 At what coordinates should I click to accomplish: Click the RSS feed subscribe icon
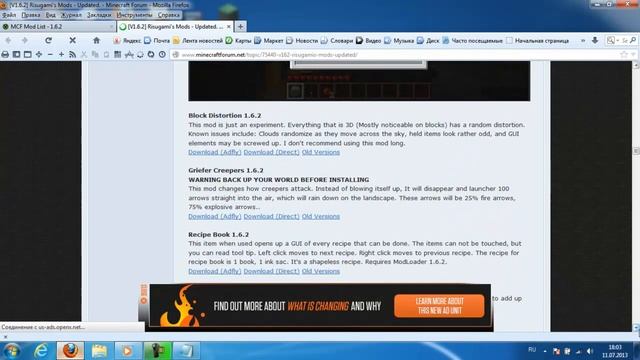pos(73,54)
